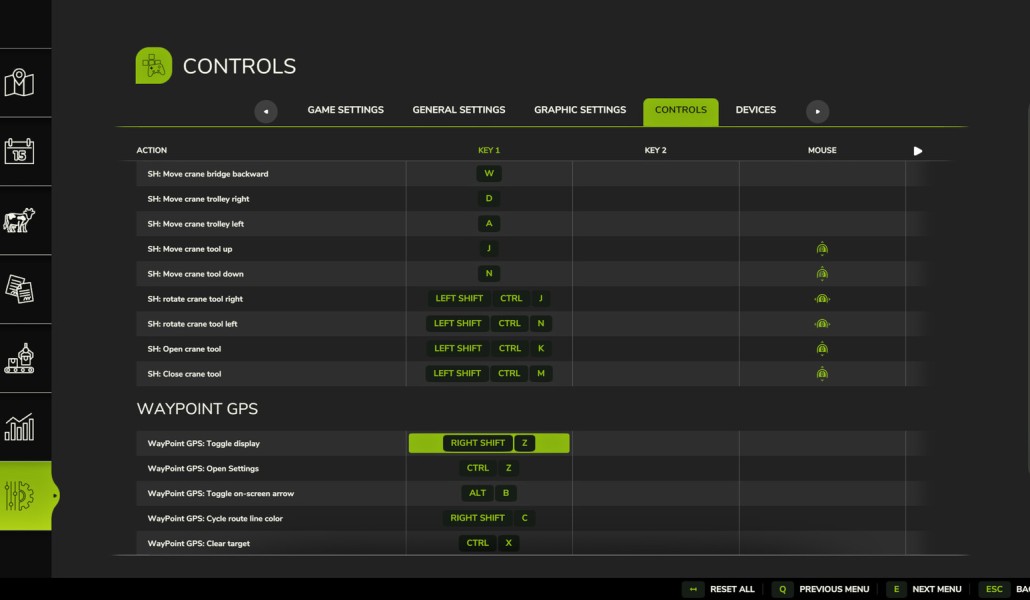Screen dimensions: 1030x600
Task: Show gamepad columns with arrow beside MOUSE
Action: point(918,150)
